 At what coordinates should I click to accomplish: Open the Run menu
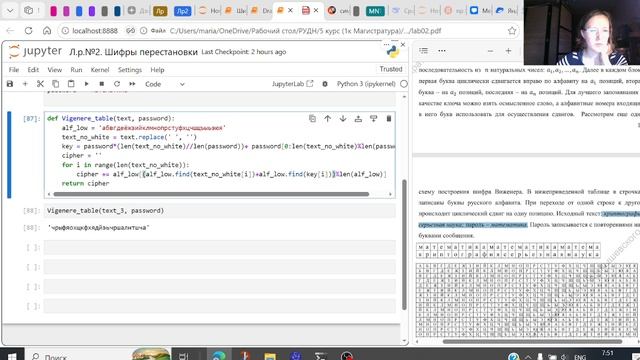pos(76,70)
